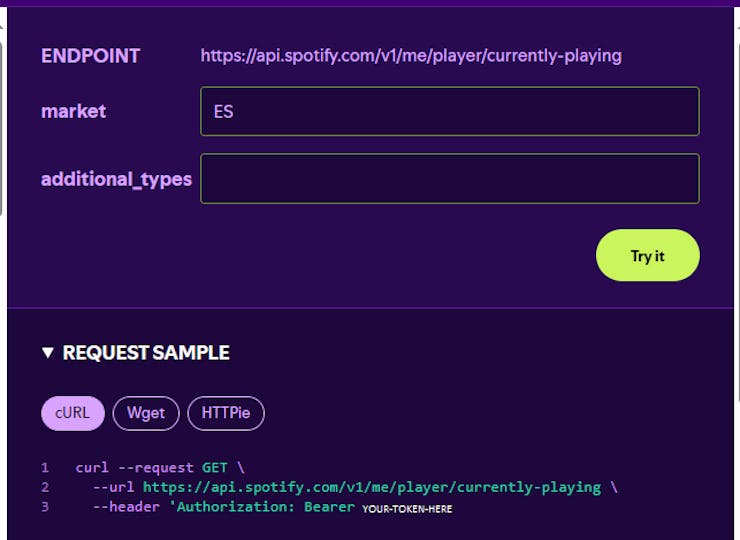Select the cURL tab
The height and width of the screenshot is (540, 740).
[73, 413]
